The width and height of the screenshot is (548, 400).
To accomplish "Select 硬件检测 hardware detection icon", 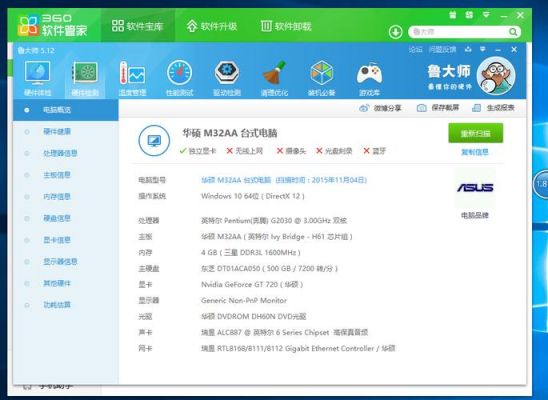I will click(85, 78).
